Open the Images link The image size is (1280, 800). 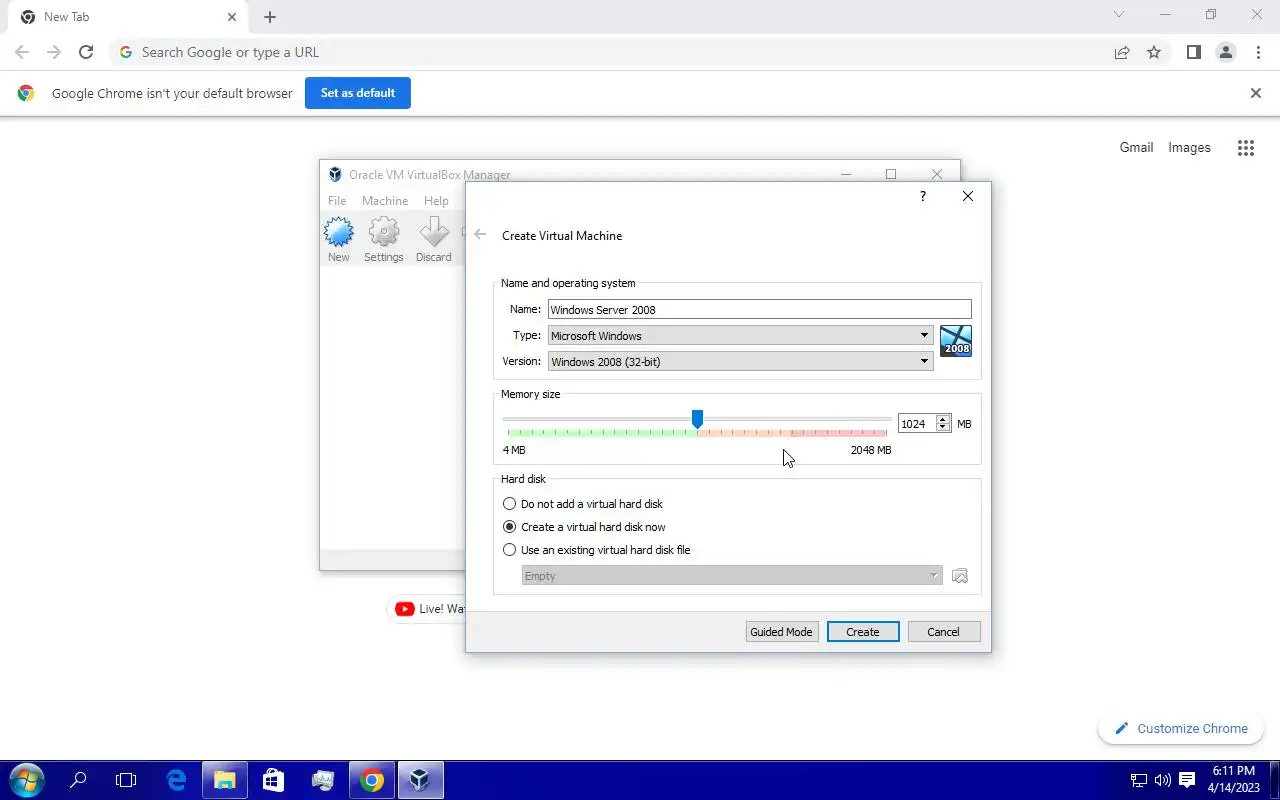[x=1189, y=147]
